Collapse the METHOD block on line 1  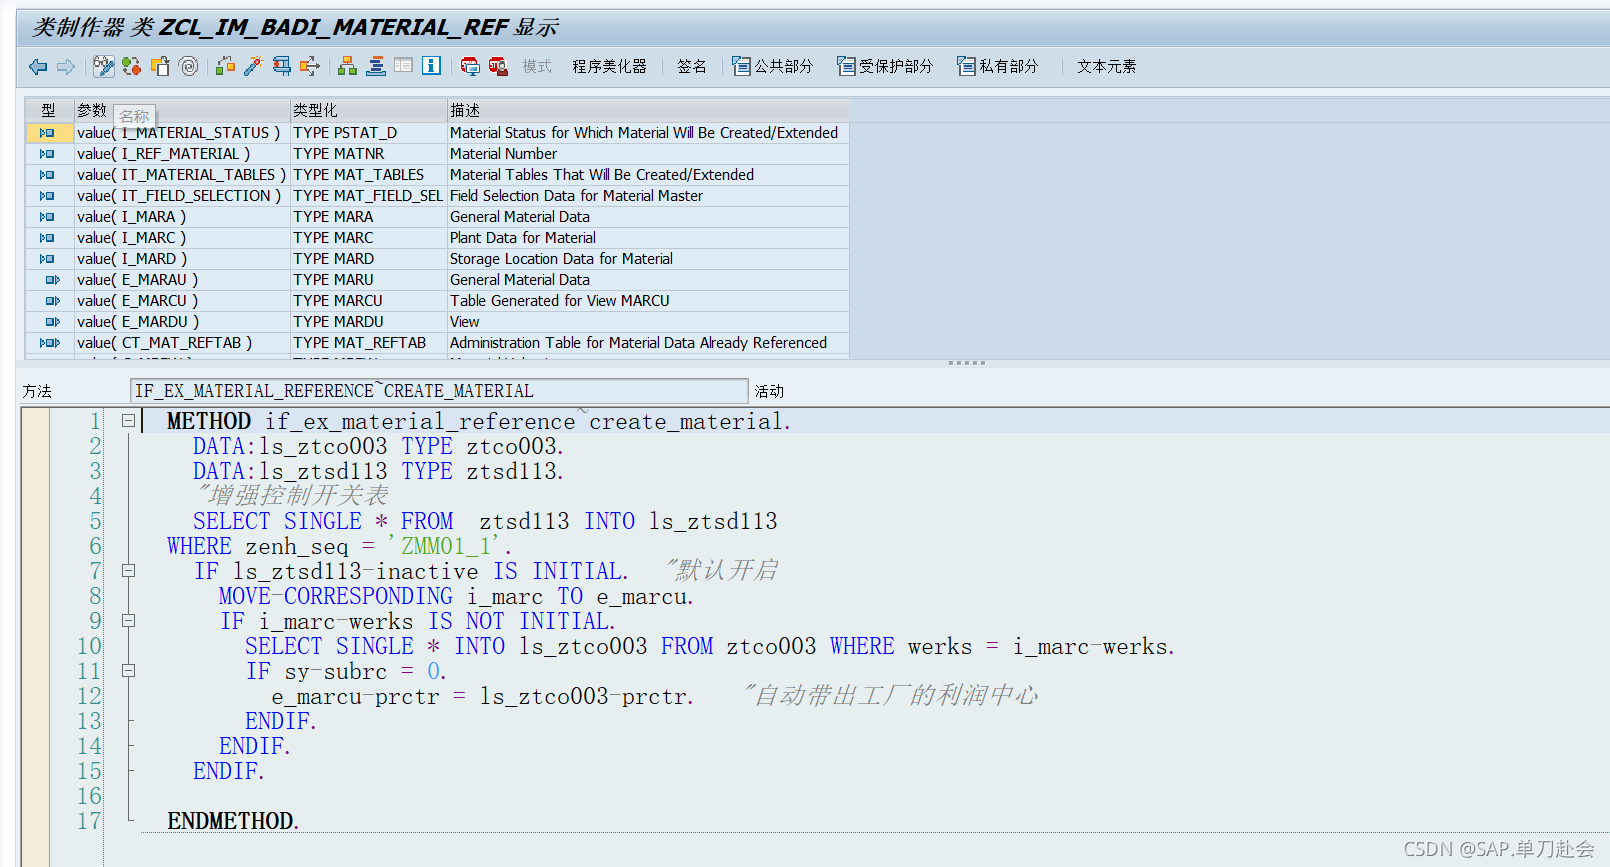click(x=128, y=421)
